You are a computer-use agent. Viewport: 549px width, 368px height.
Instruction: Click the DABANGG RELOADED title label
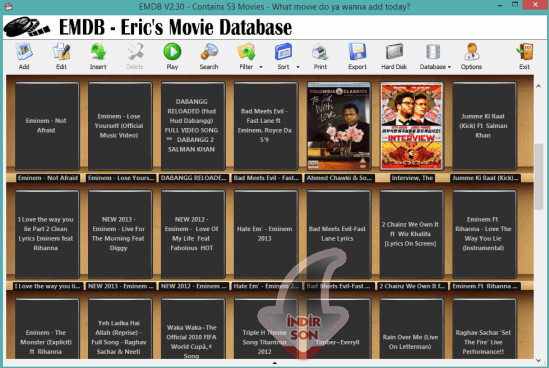tap(194, 178)
